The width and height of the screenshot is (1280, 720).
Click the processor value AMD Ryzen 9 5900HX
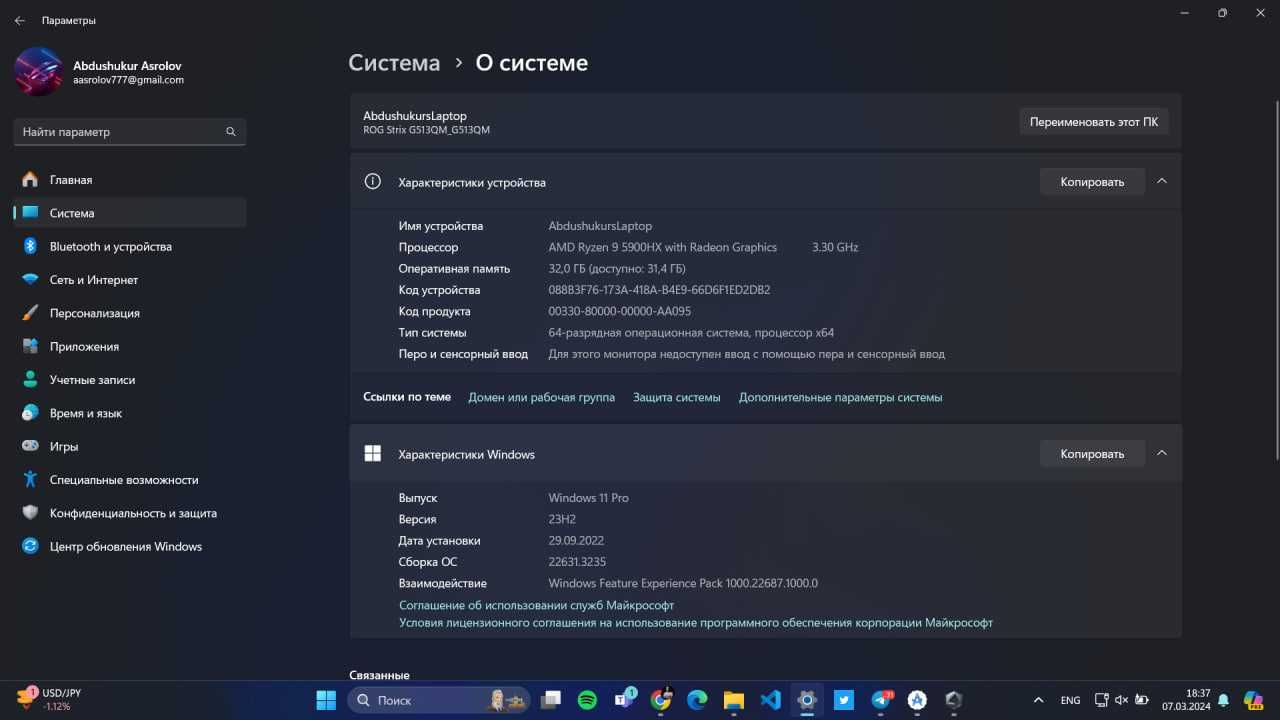tap(662, 247)
